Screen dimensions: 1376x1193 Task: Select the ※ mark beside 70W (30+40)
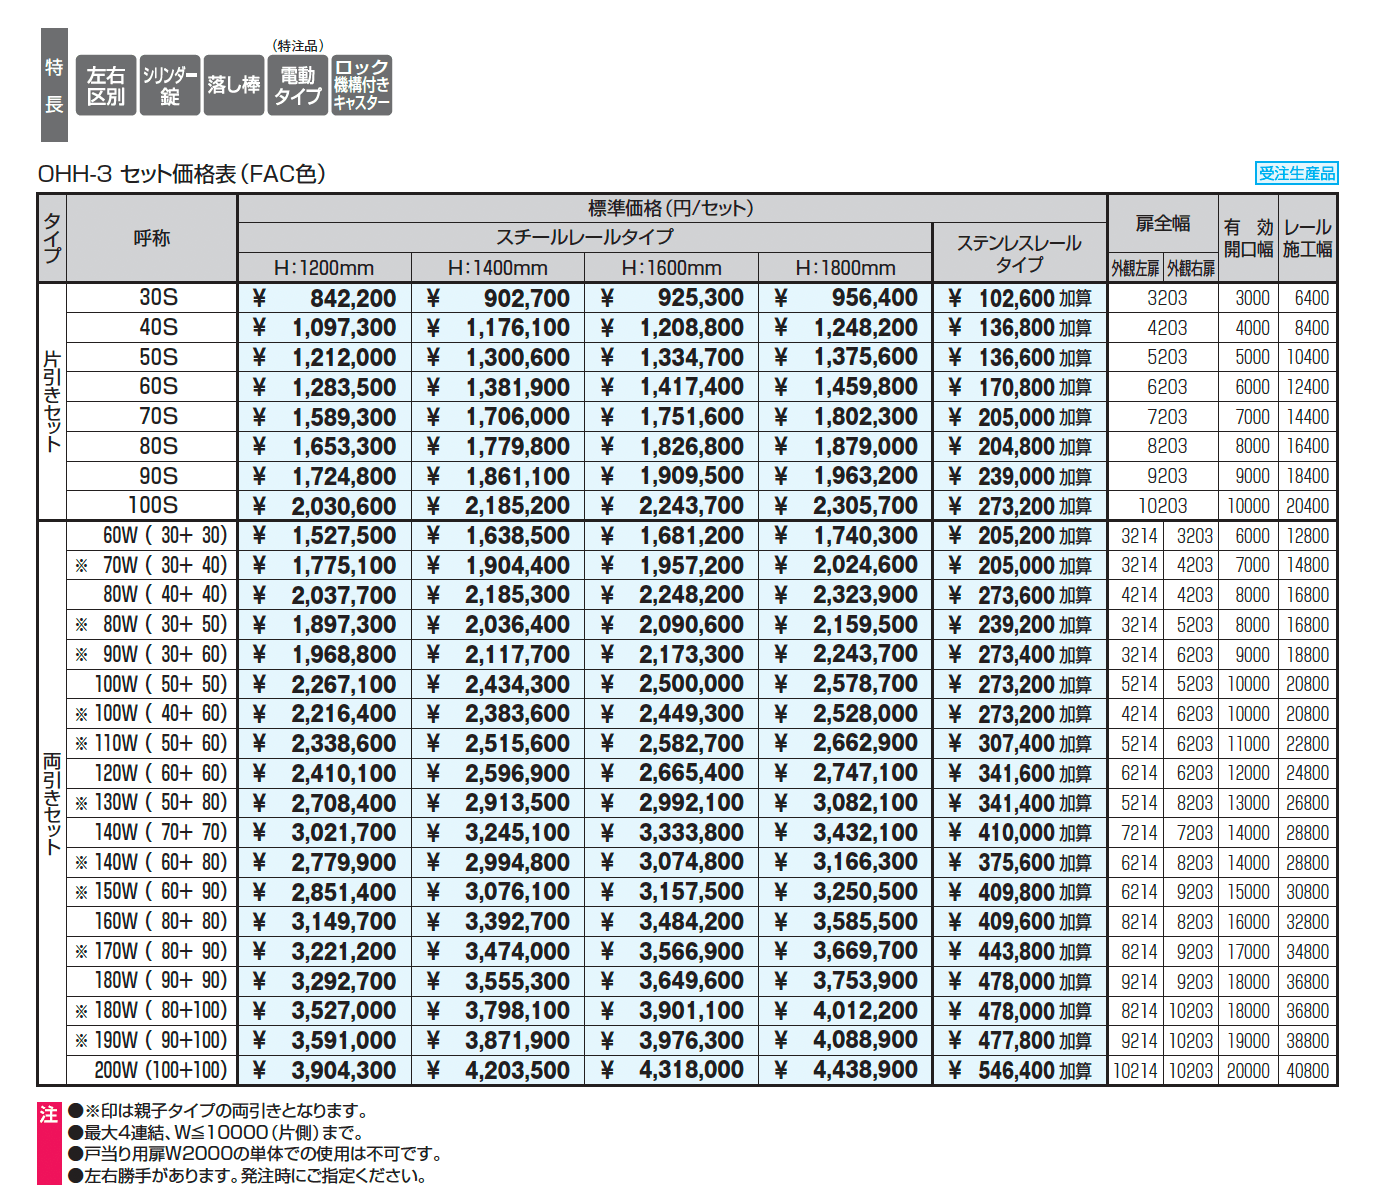pos(80,565)
